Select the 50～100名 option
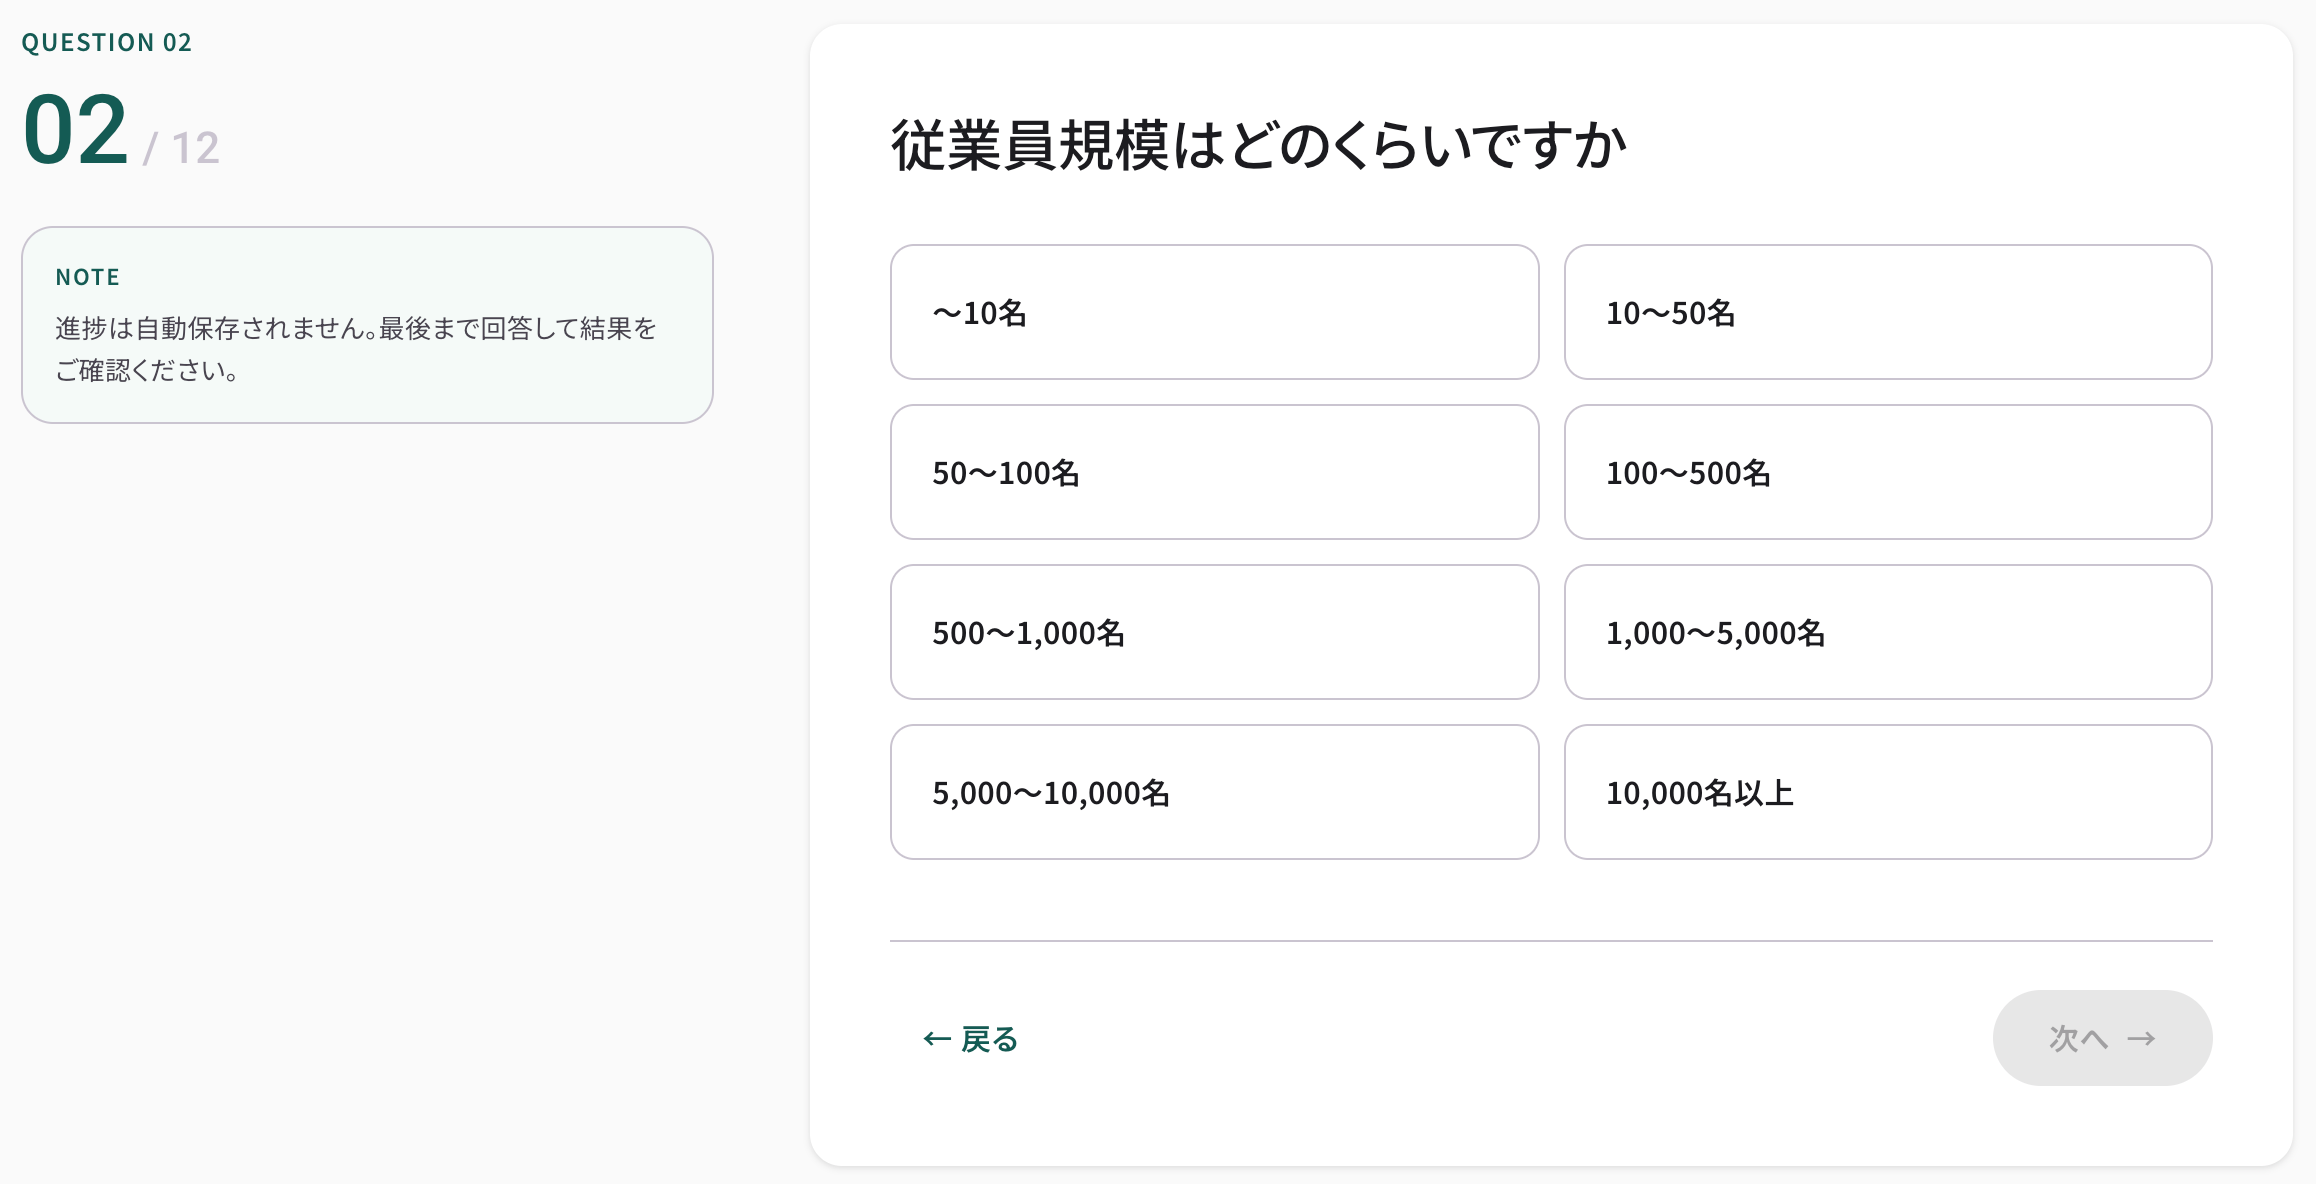 coord(1214,472)
